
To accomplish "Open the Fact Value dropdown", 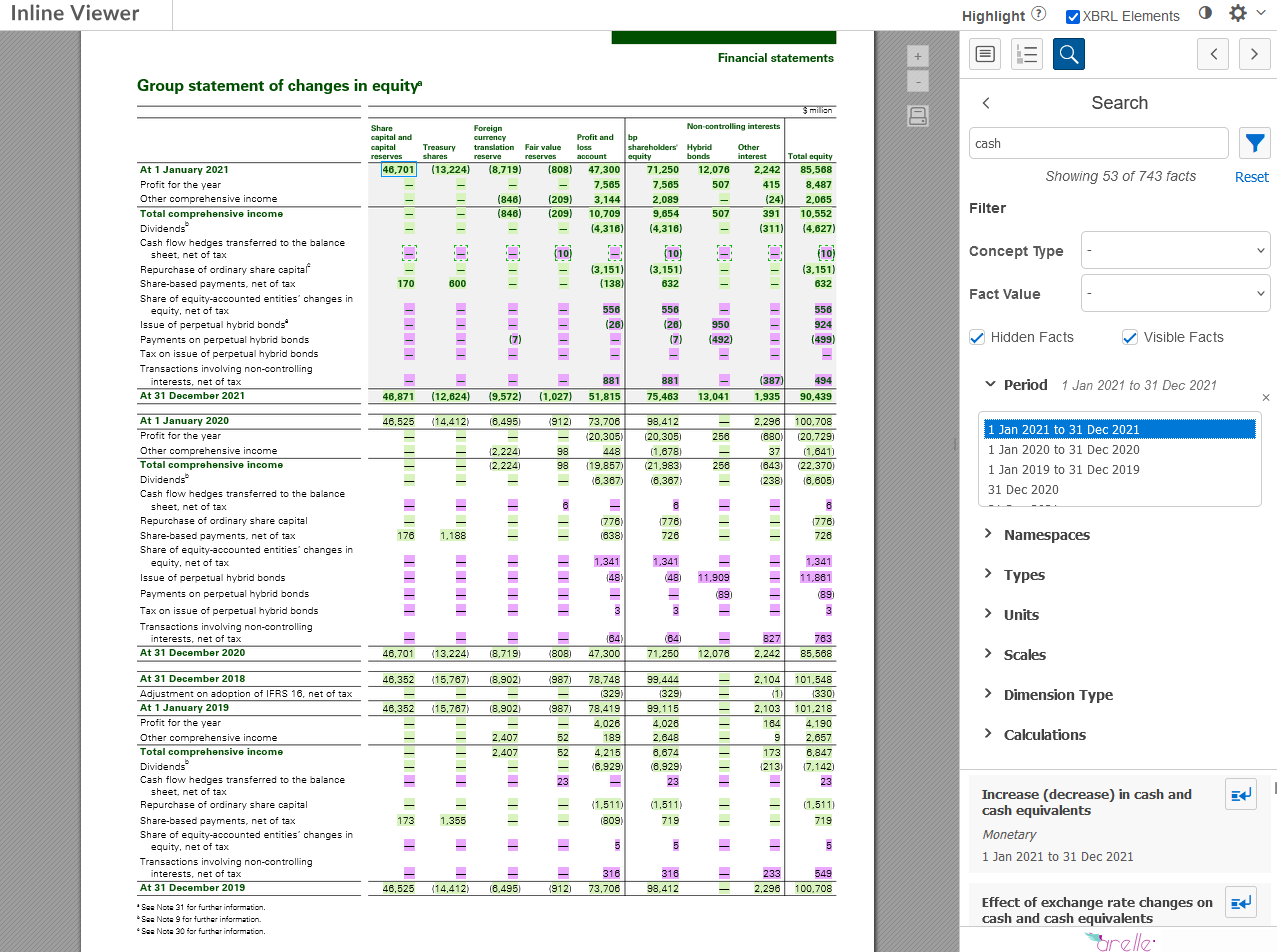I will 1175,294.
